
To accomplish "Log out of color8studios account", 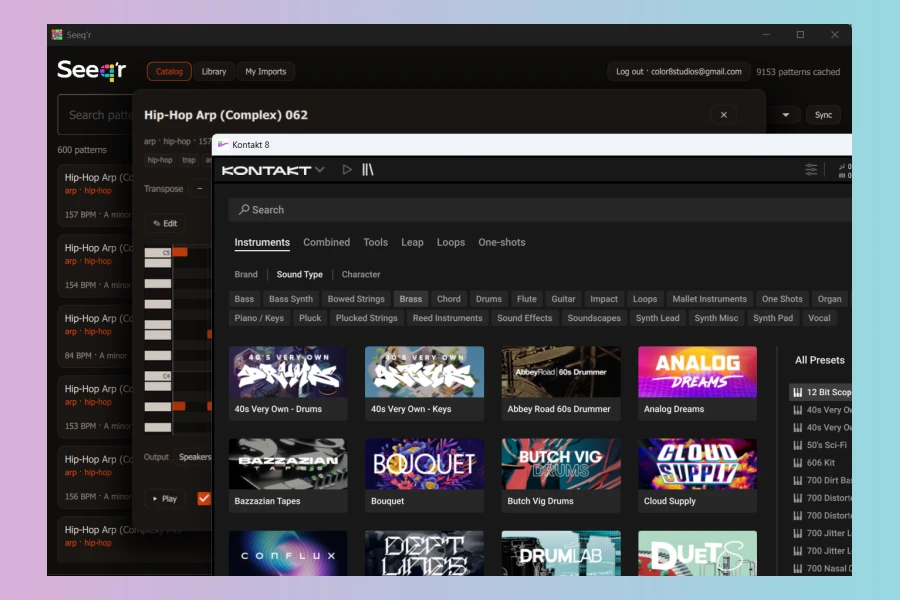I will [x=678, y=72].
